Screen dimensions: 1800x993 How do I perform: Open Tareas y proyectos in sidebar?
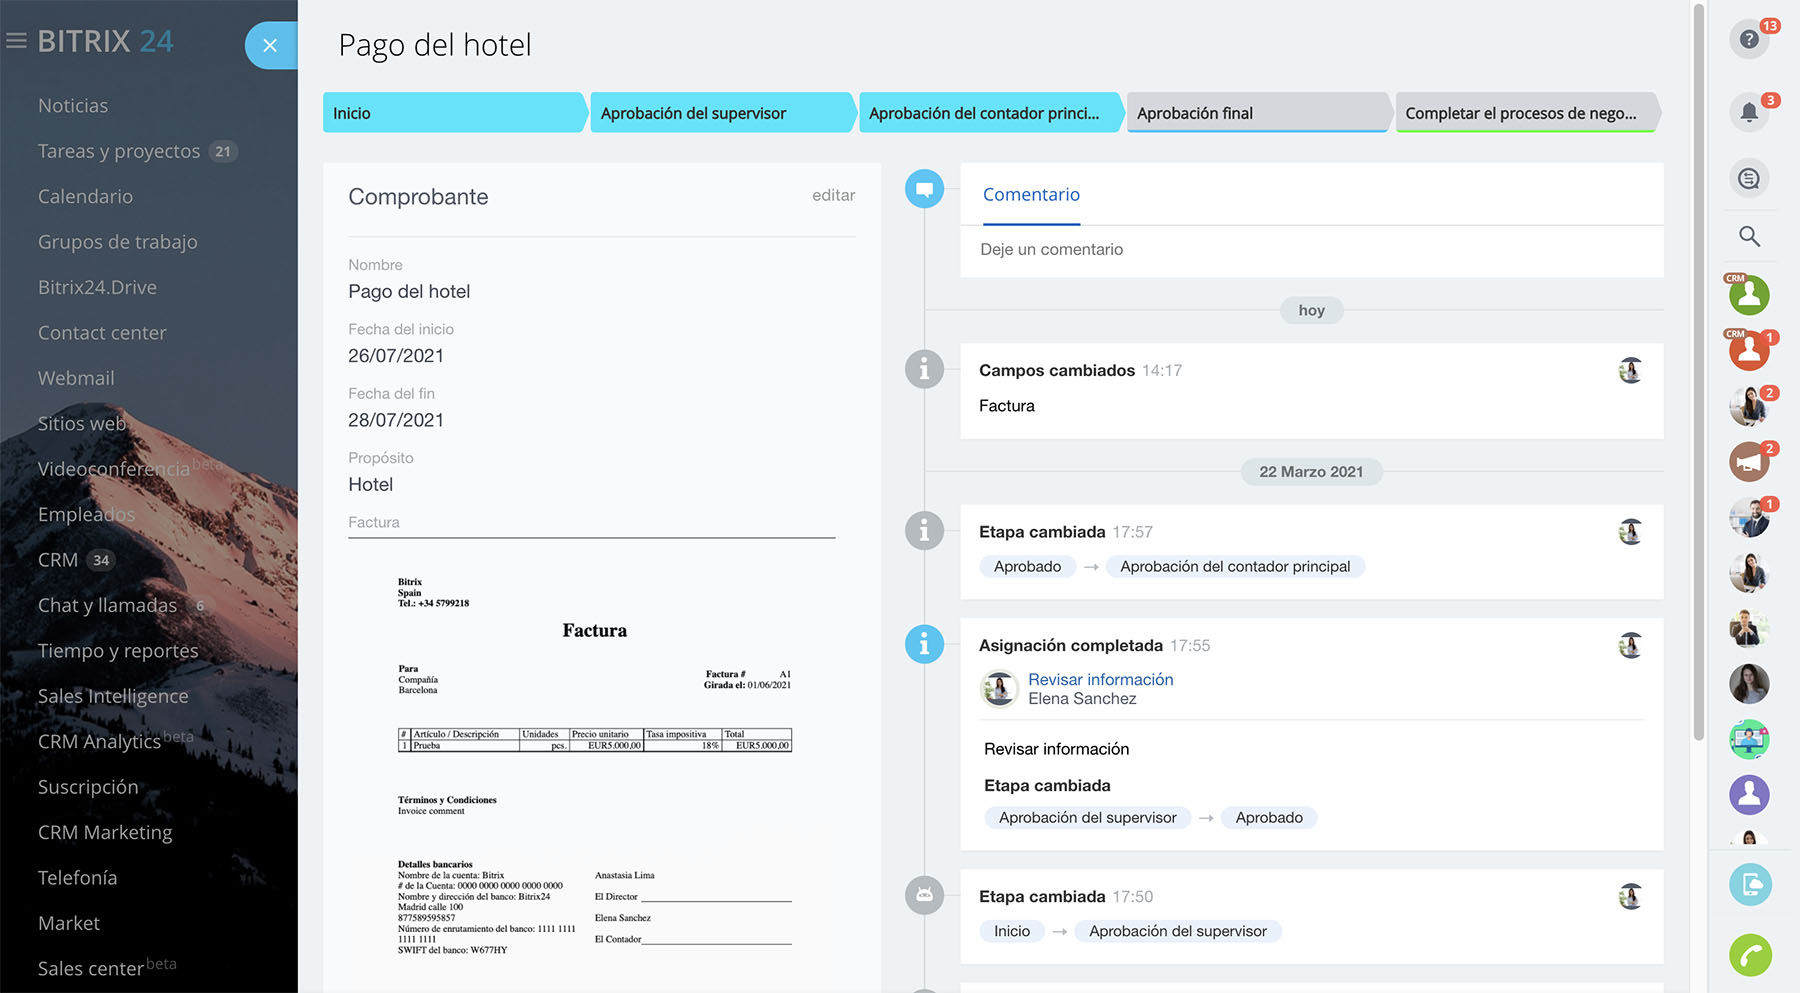pos(119,151)
